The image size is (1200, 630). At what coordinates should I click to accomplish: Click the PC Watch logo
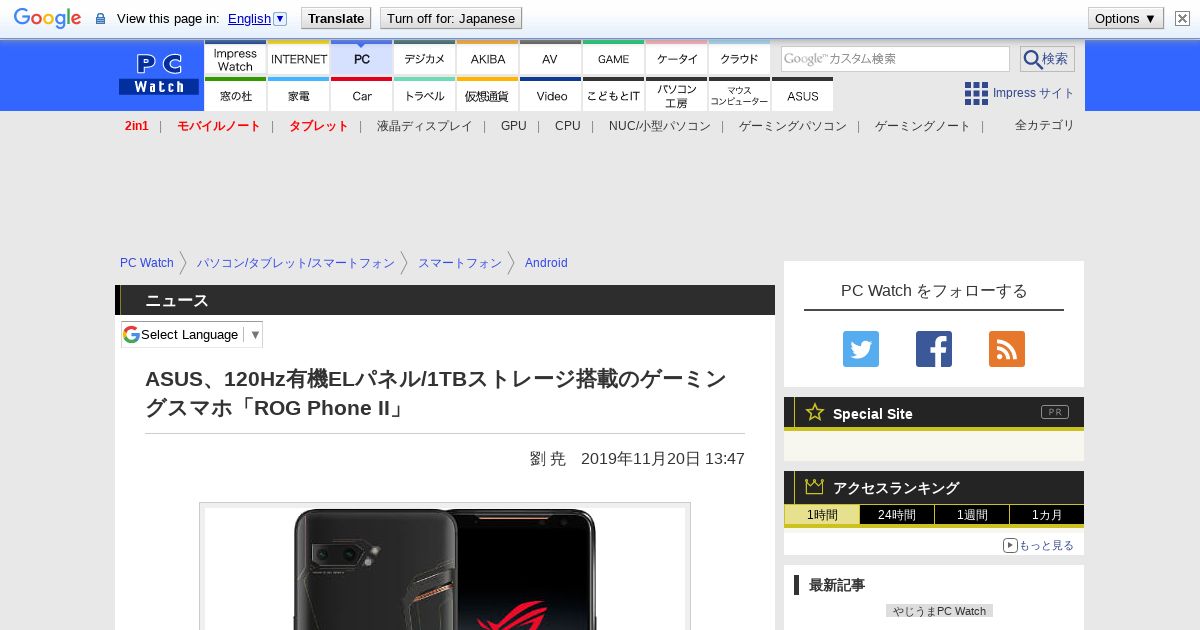(x=159, y=75)
